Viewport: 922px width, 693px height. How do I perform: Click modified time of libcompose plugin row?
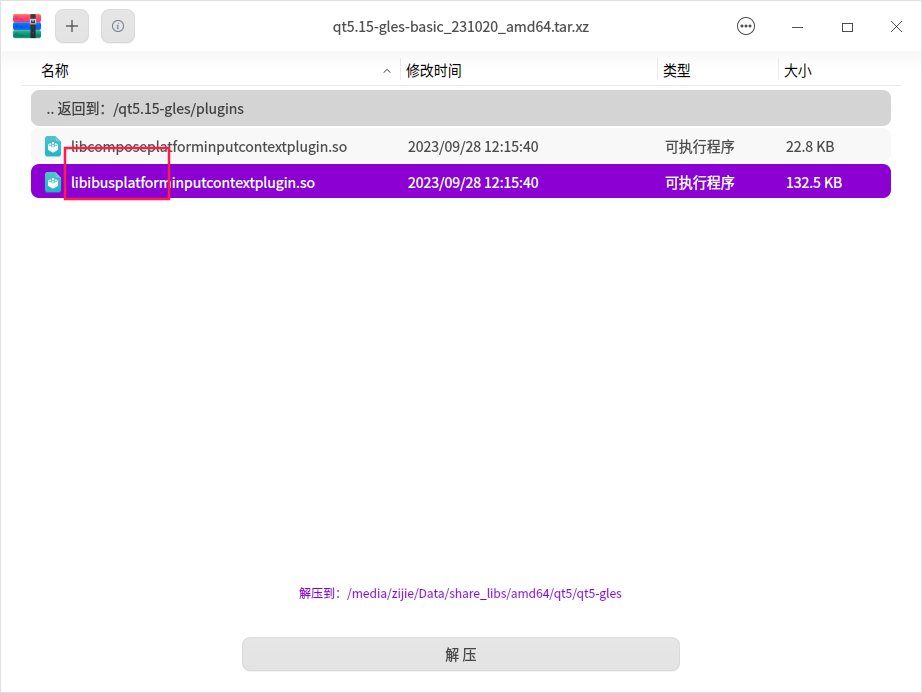(x=473, y=146)
